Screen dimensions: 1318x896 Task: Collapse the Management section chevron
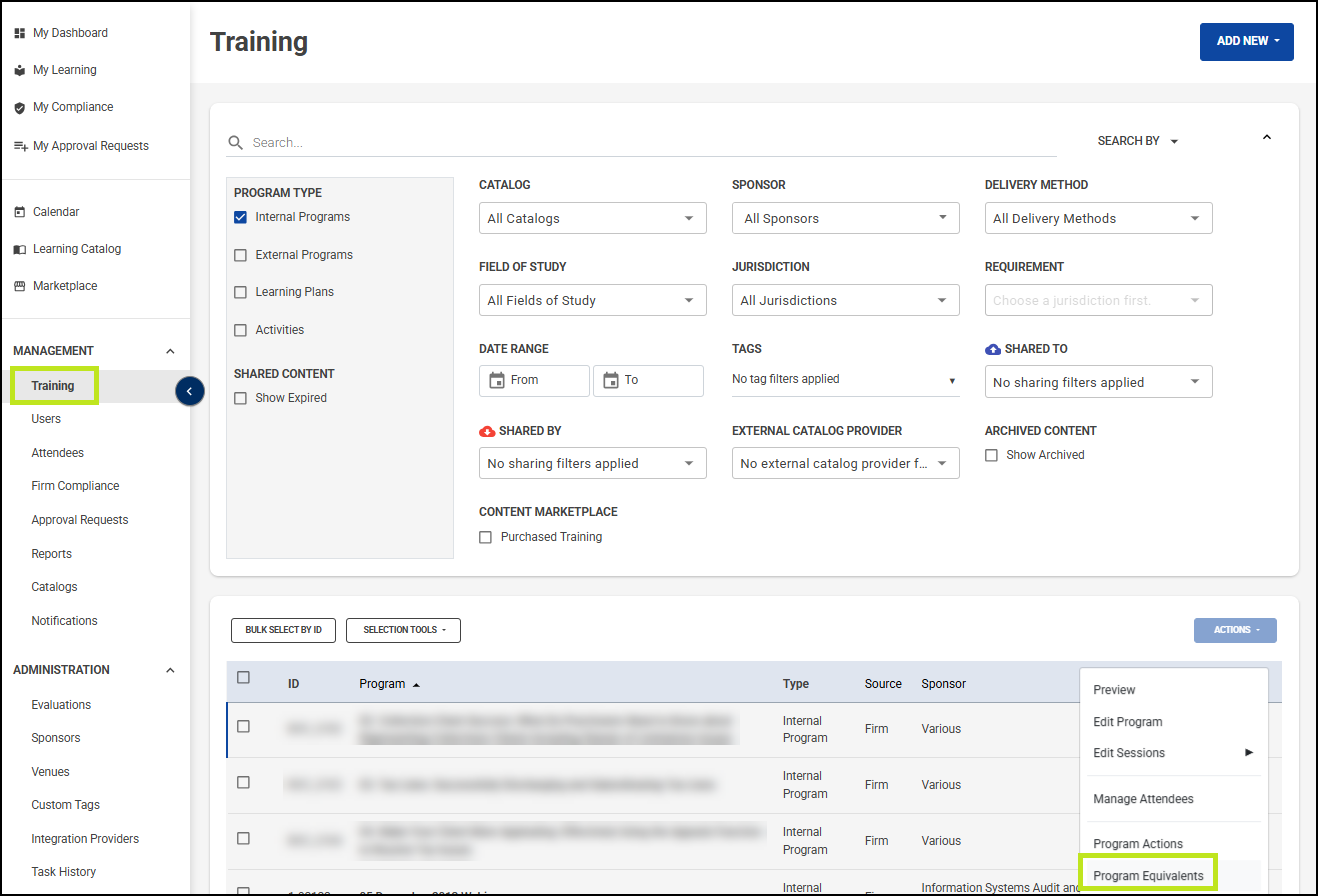pyautogui.click(x=170, y=351)
